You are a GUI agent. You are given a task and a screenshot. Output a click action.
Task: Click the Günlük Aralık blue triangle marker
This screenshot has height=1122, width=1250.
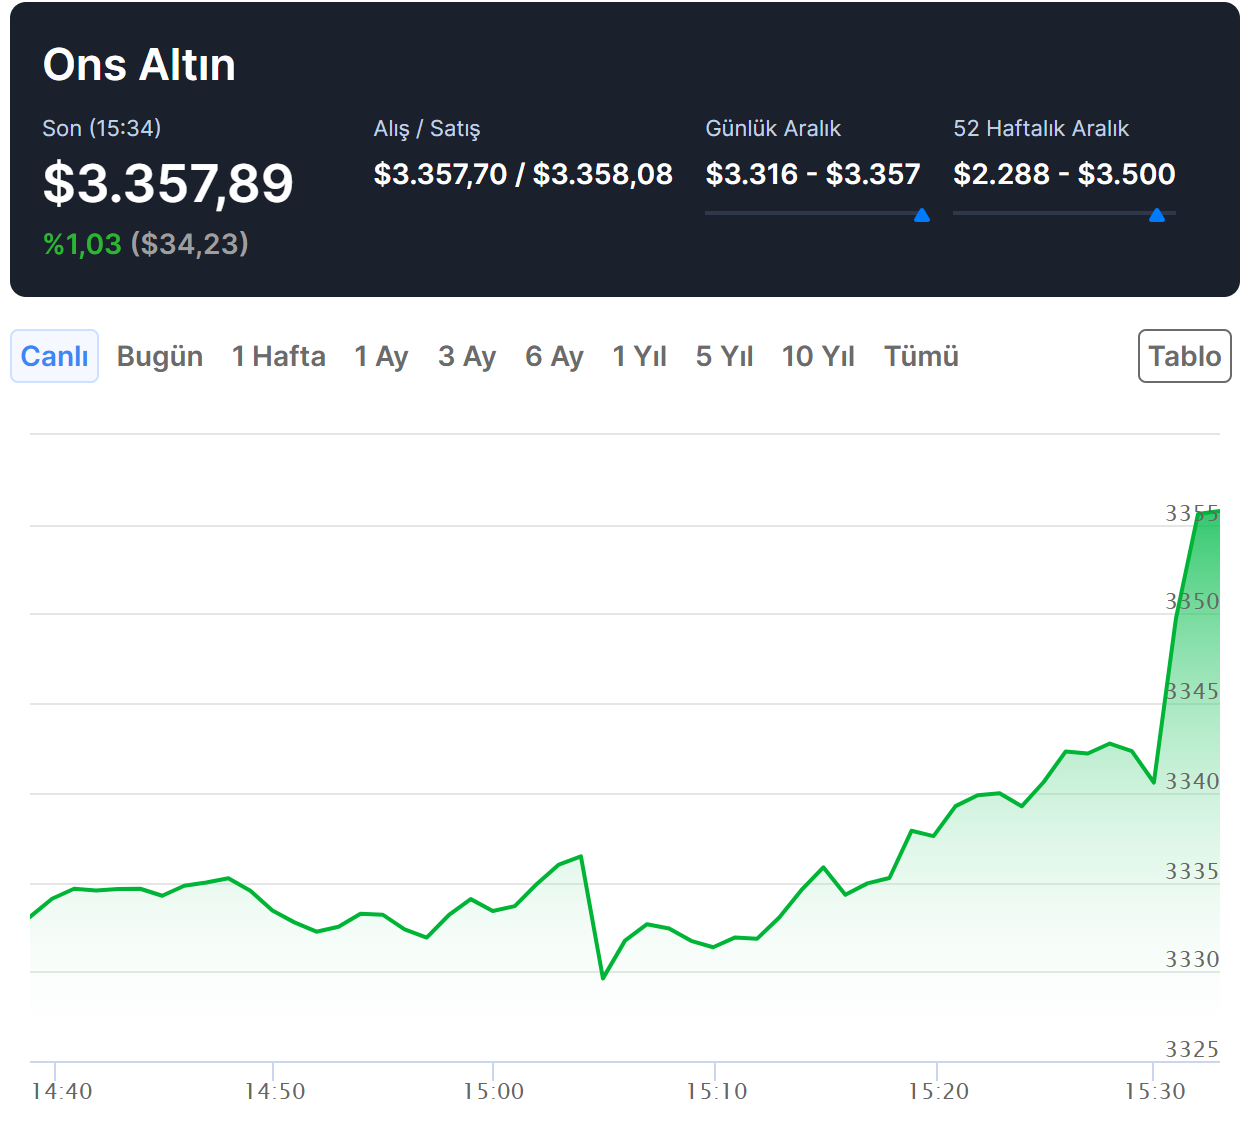tap(922, 215)
